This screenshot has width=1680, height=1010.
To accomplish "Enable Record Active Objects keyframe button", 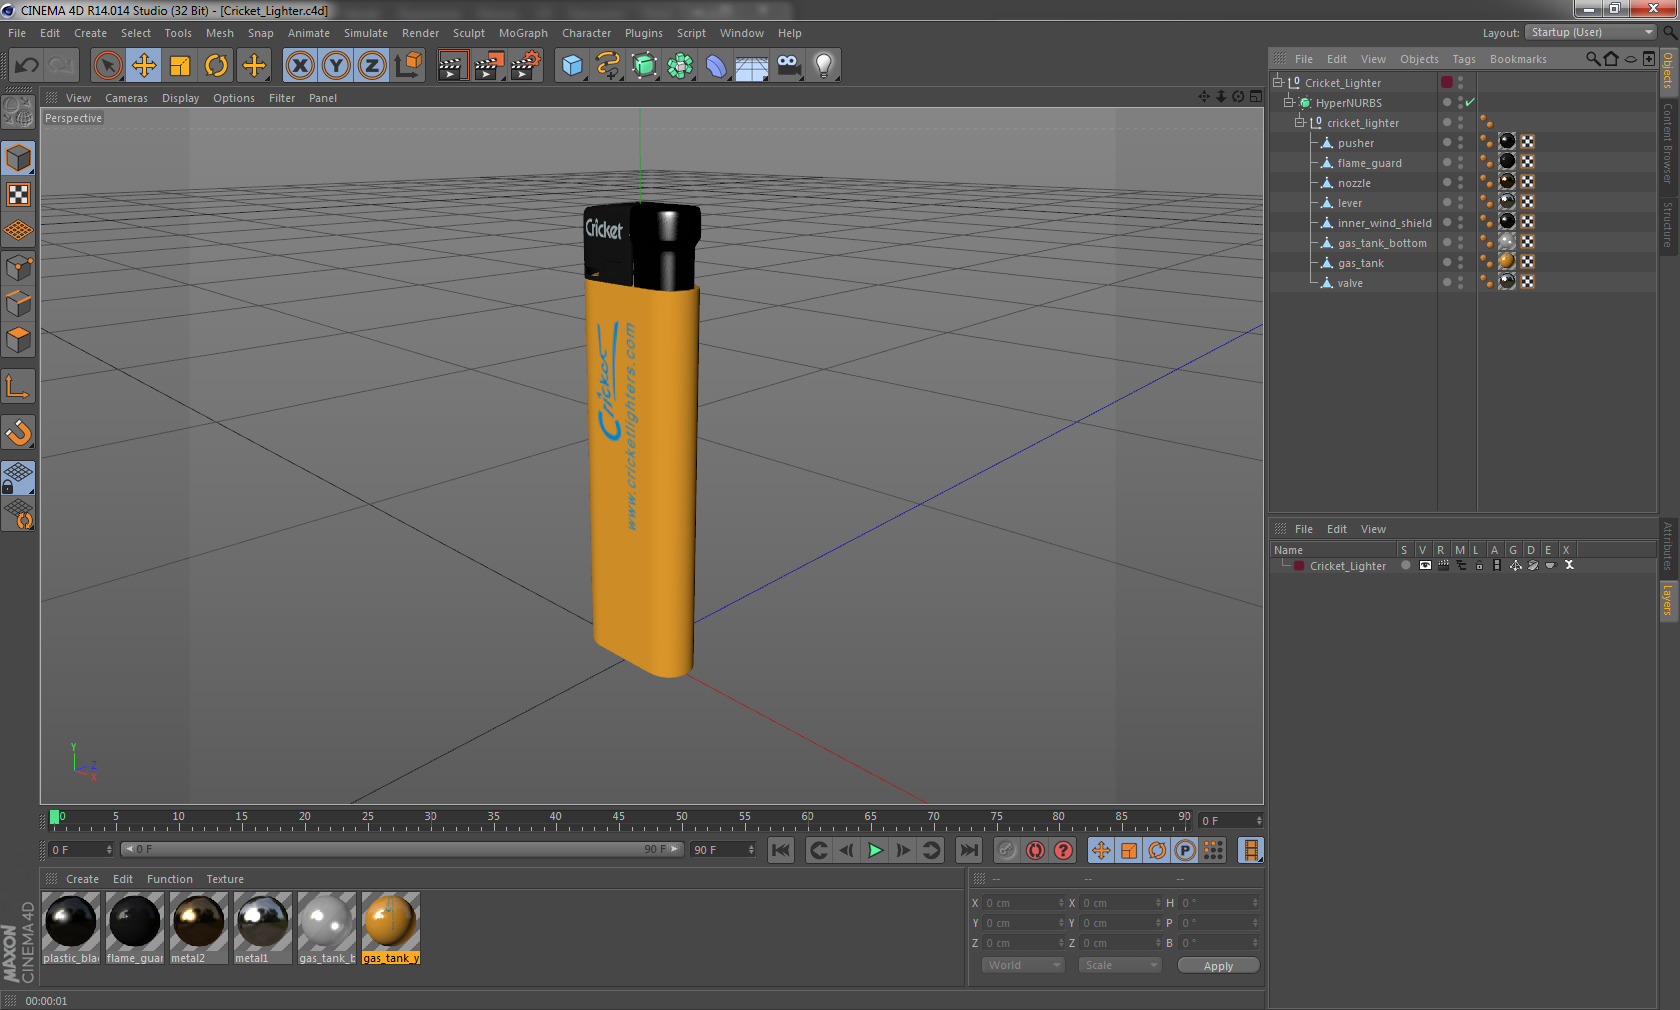I will tap(1007, 850).
